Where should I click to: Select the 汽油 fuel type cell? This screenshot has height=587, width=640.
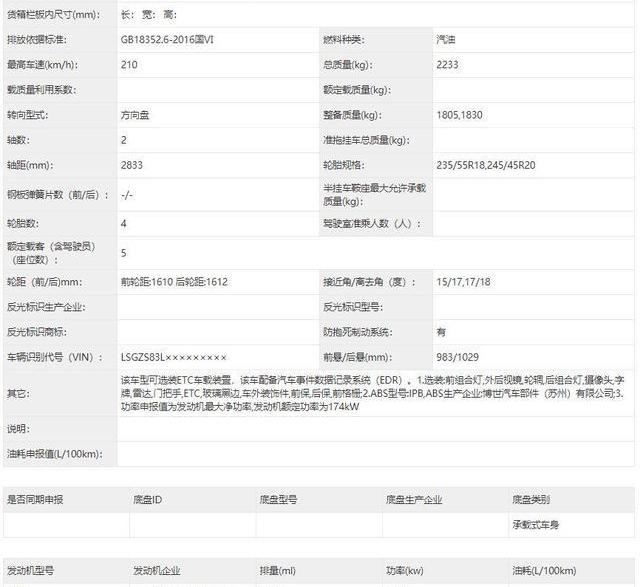(x=448, y=40)
